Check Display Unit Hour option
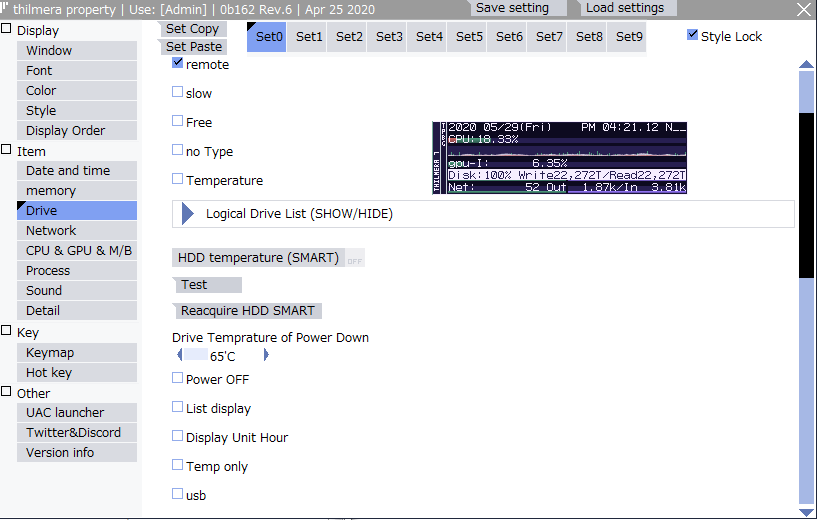The width and height of the screenshot is (817, 520). (x=178, y=436)
